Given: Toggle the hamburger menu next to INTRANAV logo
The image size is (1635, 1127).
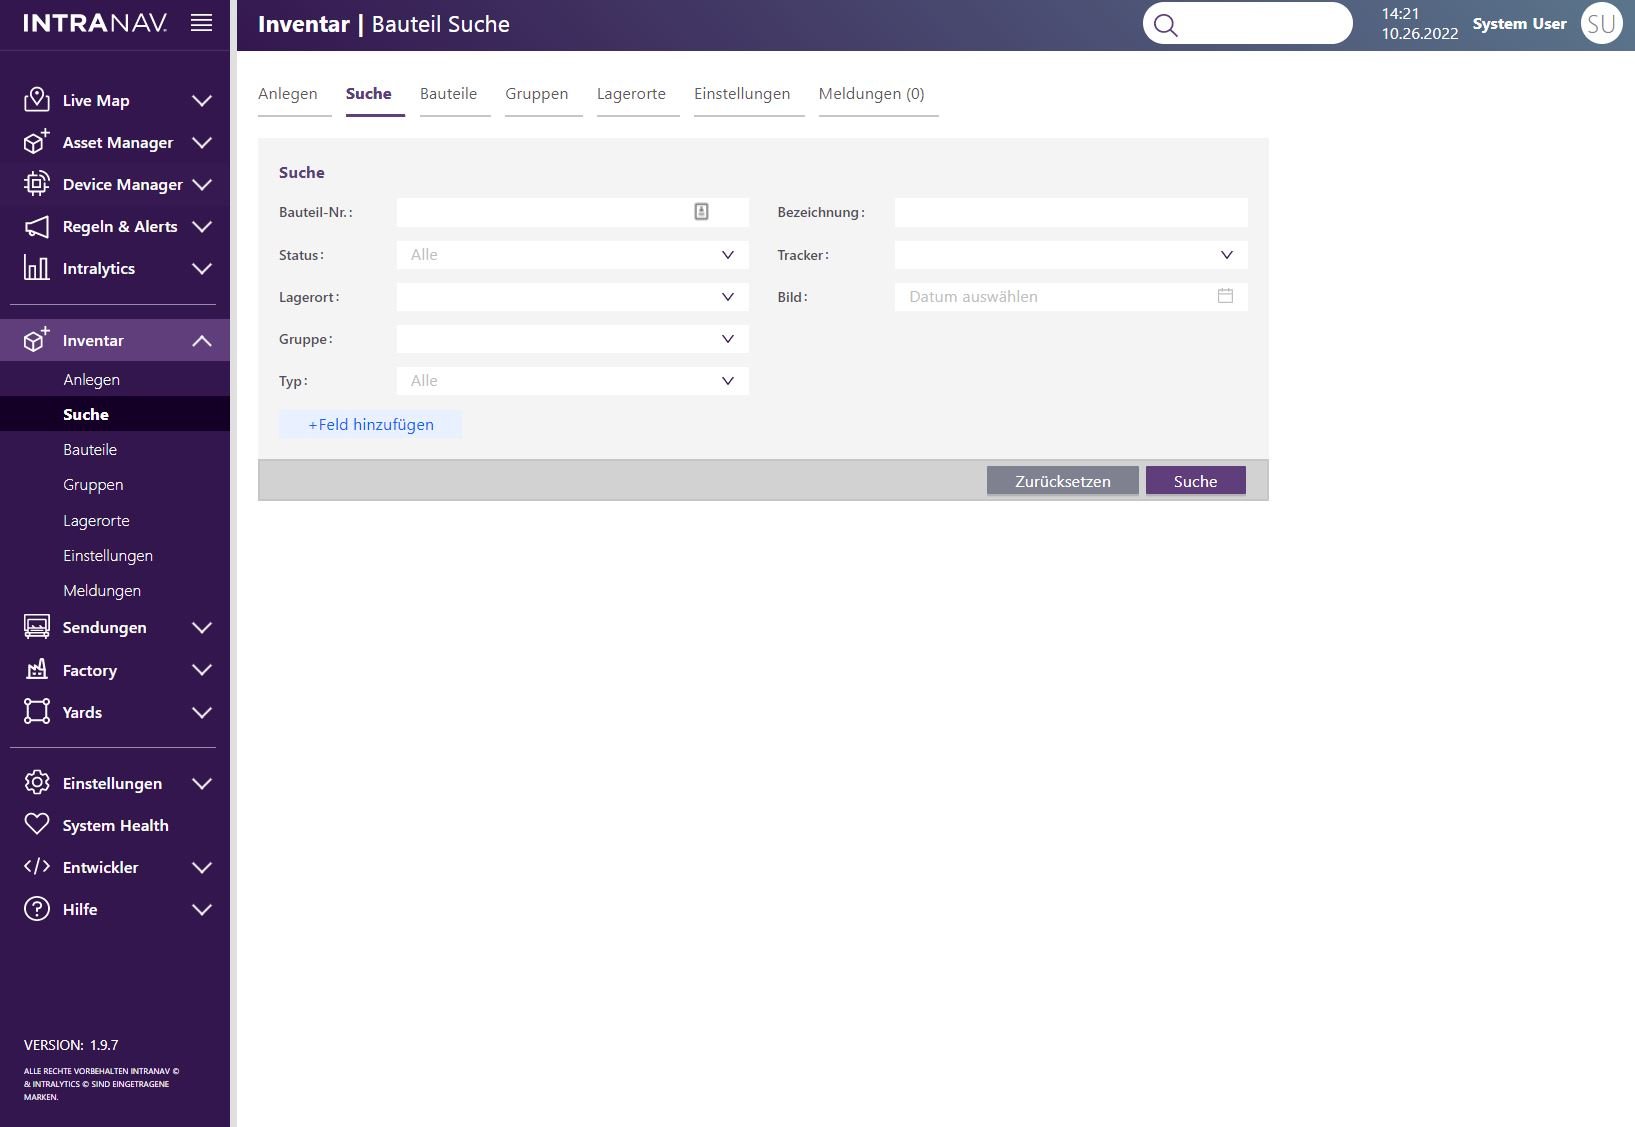Looking at the screenshot, I should pyautogui.click(x=202, y=23).
